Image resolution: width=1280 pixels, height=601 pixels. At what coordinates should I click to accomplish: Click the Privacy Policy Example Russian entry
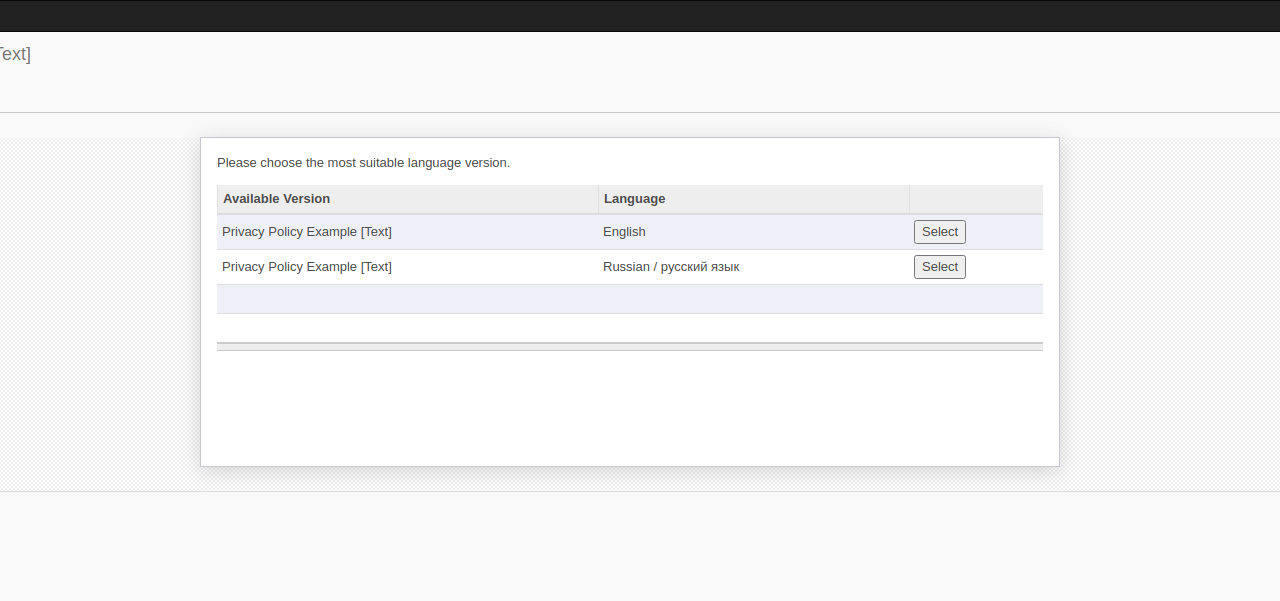pos(290,266)
